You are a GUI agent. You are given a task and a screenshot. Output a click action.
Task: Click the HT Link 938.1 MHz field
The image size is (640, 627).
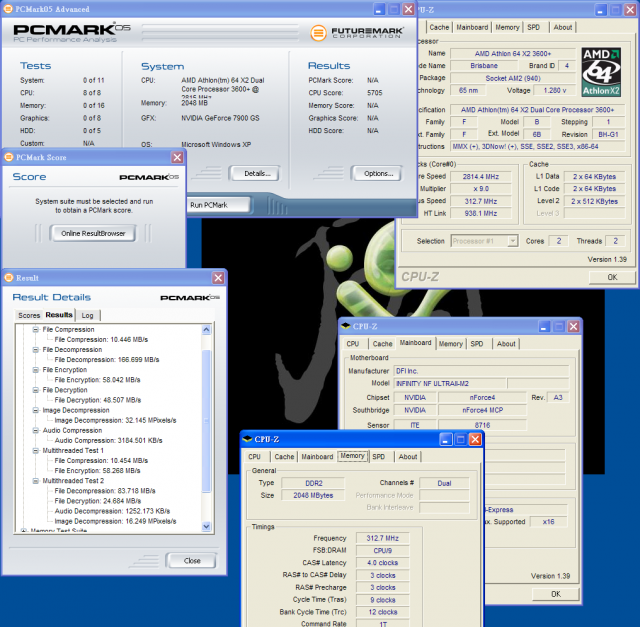(x=481, y=213)
